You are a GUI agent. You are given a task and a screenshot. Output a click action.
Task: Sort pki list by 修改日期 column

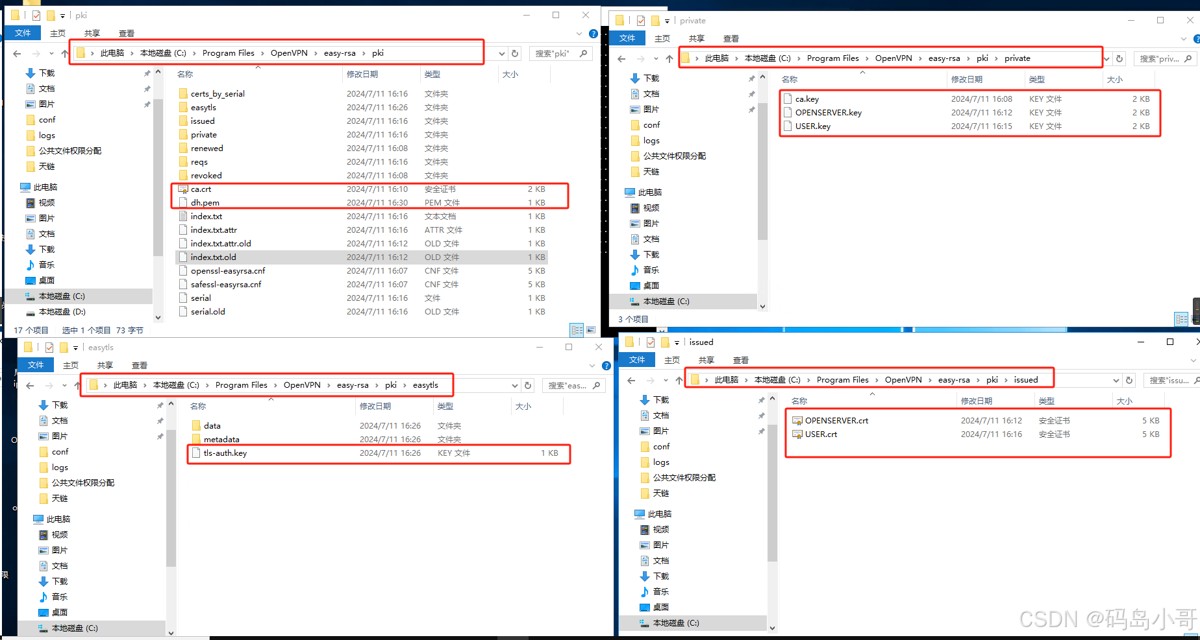click(362, 74)
